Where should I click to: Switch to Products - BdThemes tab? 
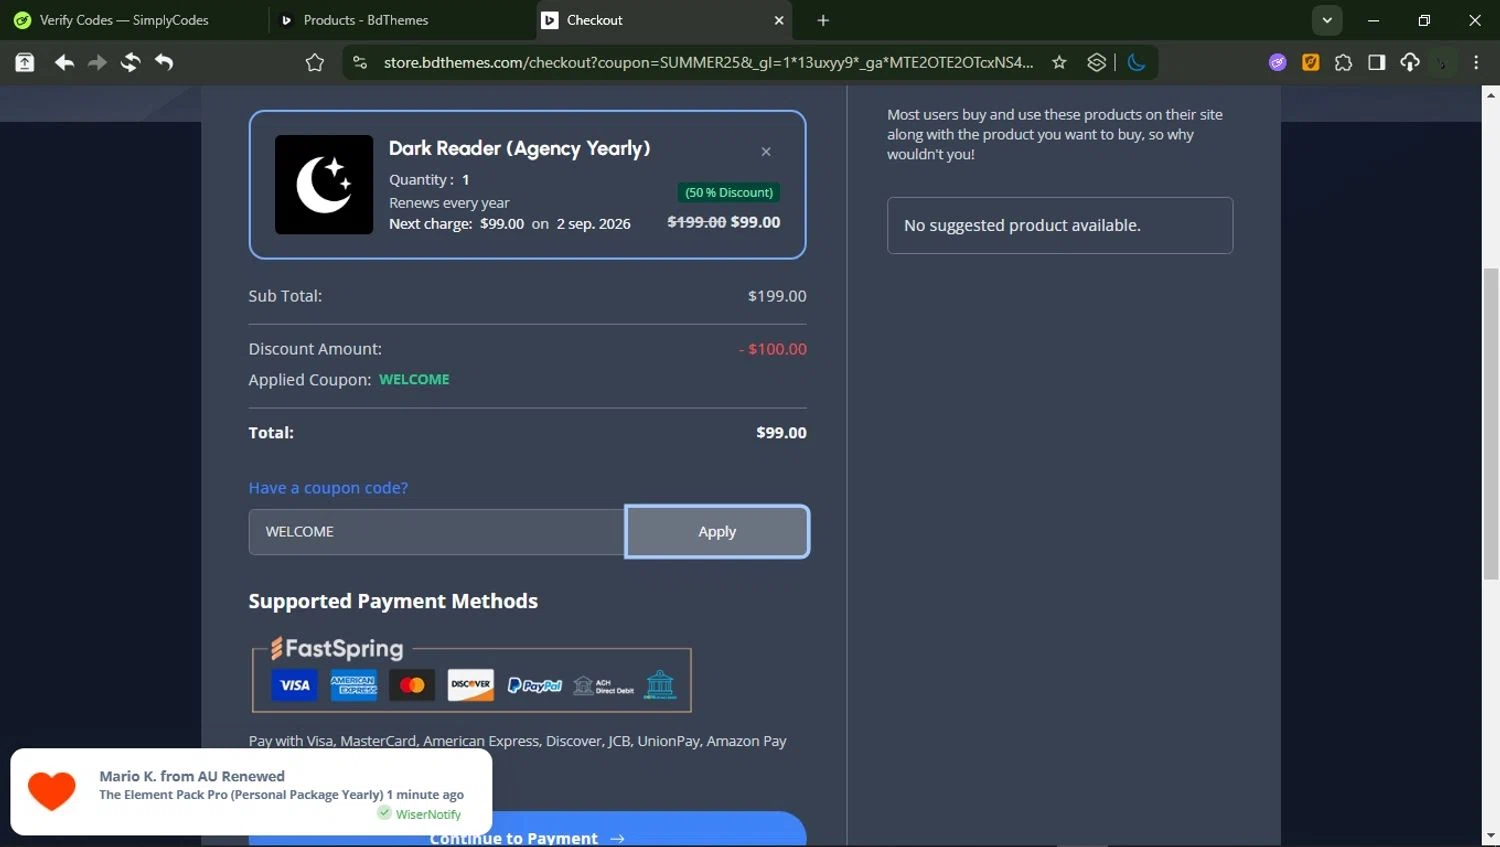coord(366,20)
